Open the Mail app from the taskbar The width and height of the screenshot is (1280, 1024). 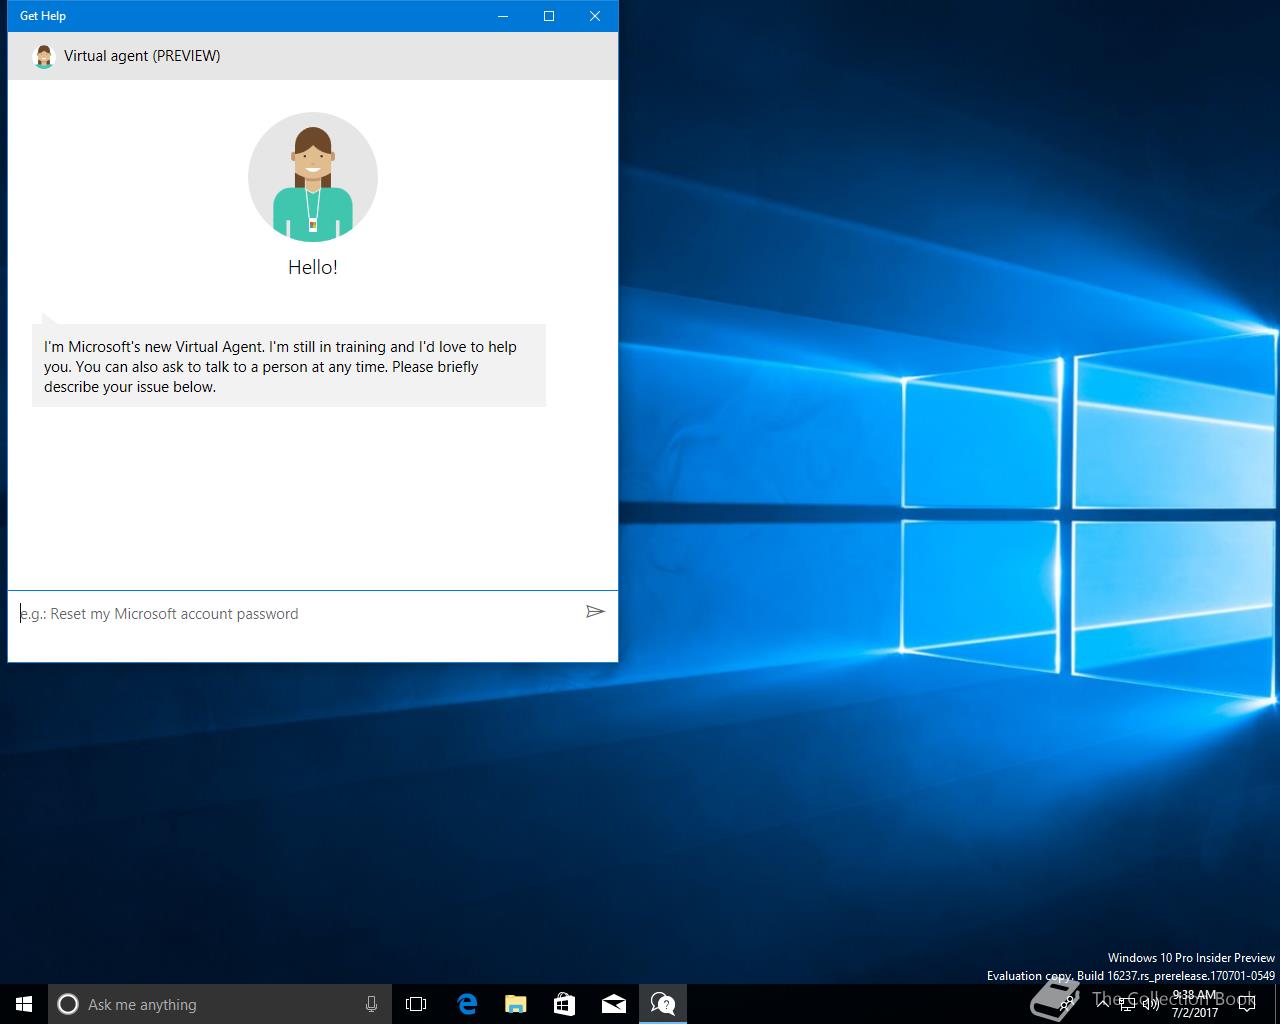pos(614,1004)
